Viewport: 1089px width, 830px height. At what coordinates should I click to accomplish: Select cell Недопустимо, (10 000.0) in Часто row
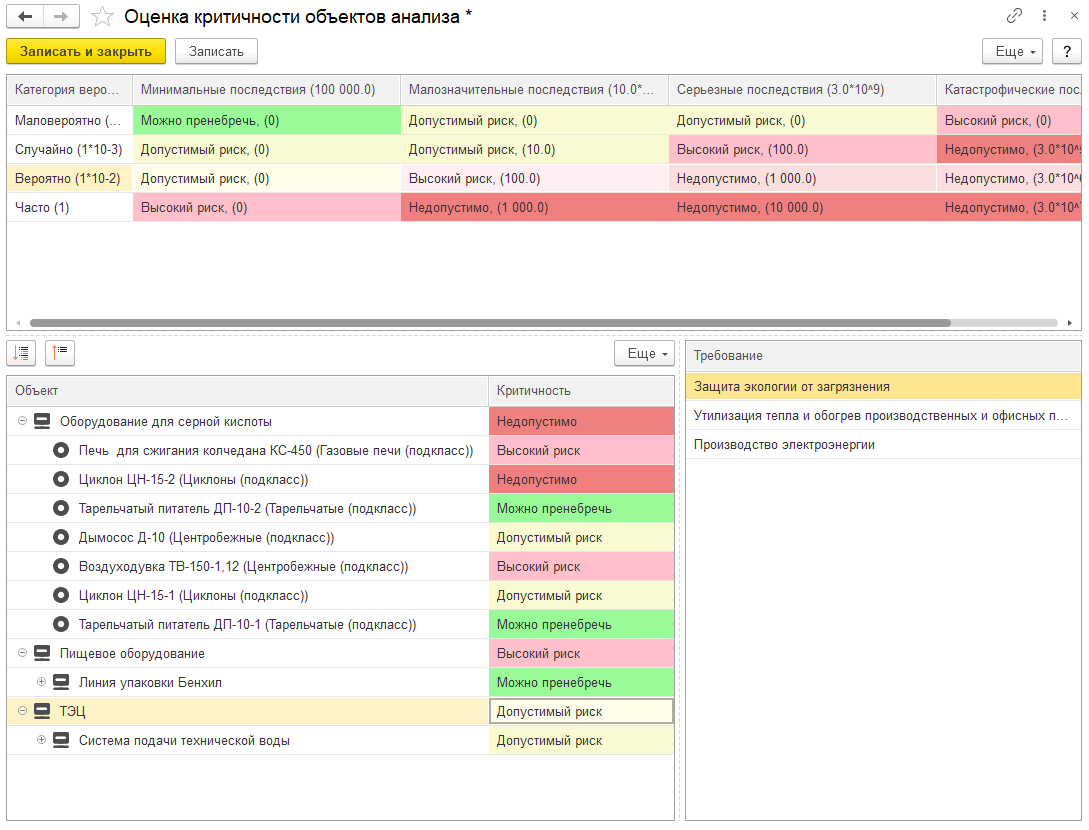(x=802, y=208)
